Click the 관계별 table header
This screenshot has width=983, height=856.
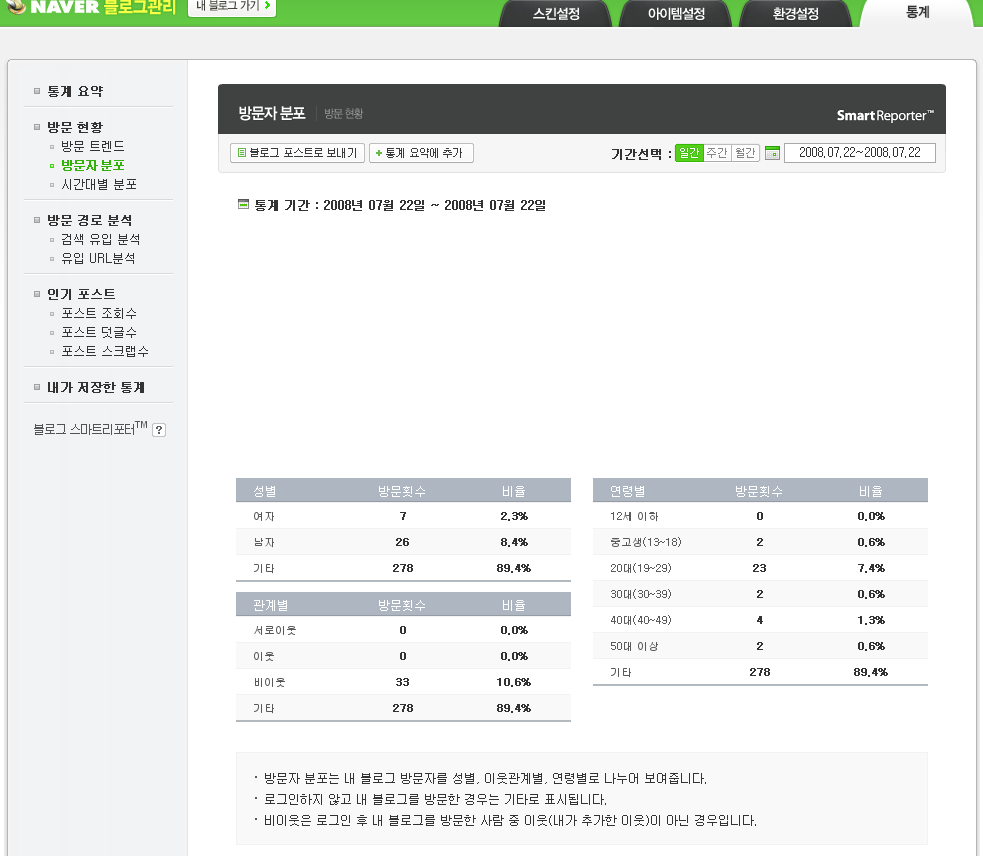coord(270,605)
